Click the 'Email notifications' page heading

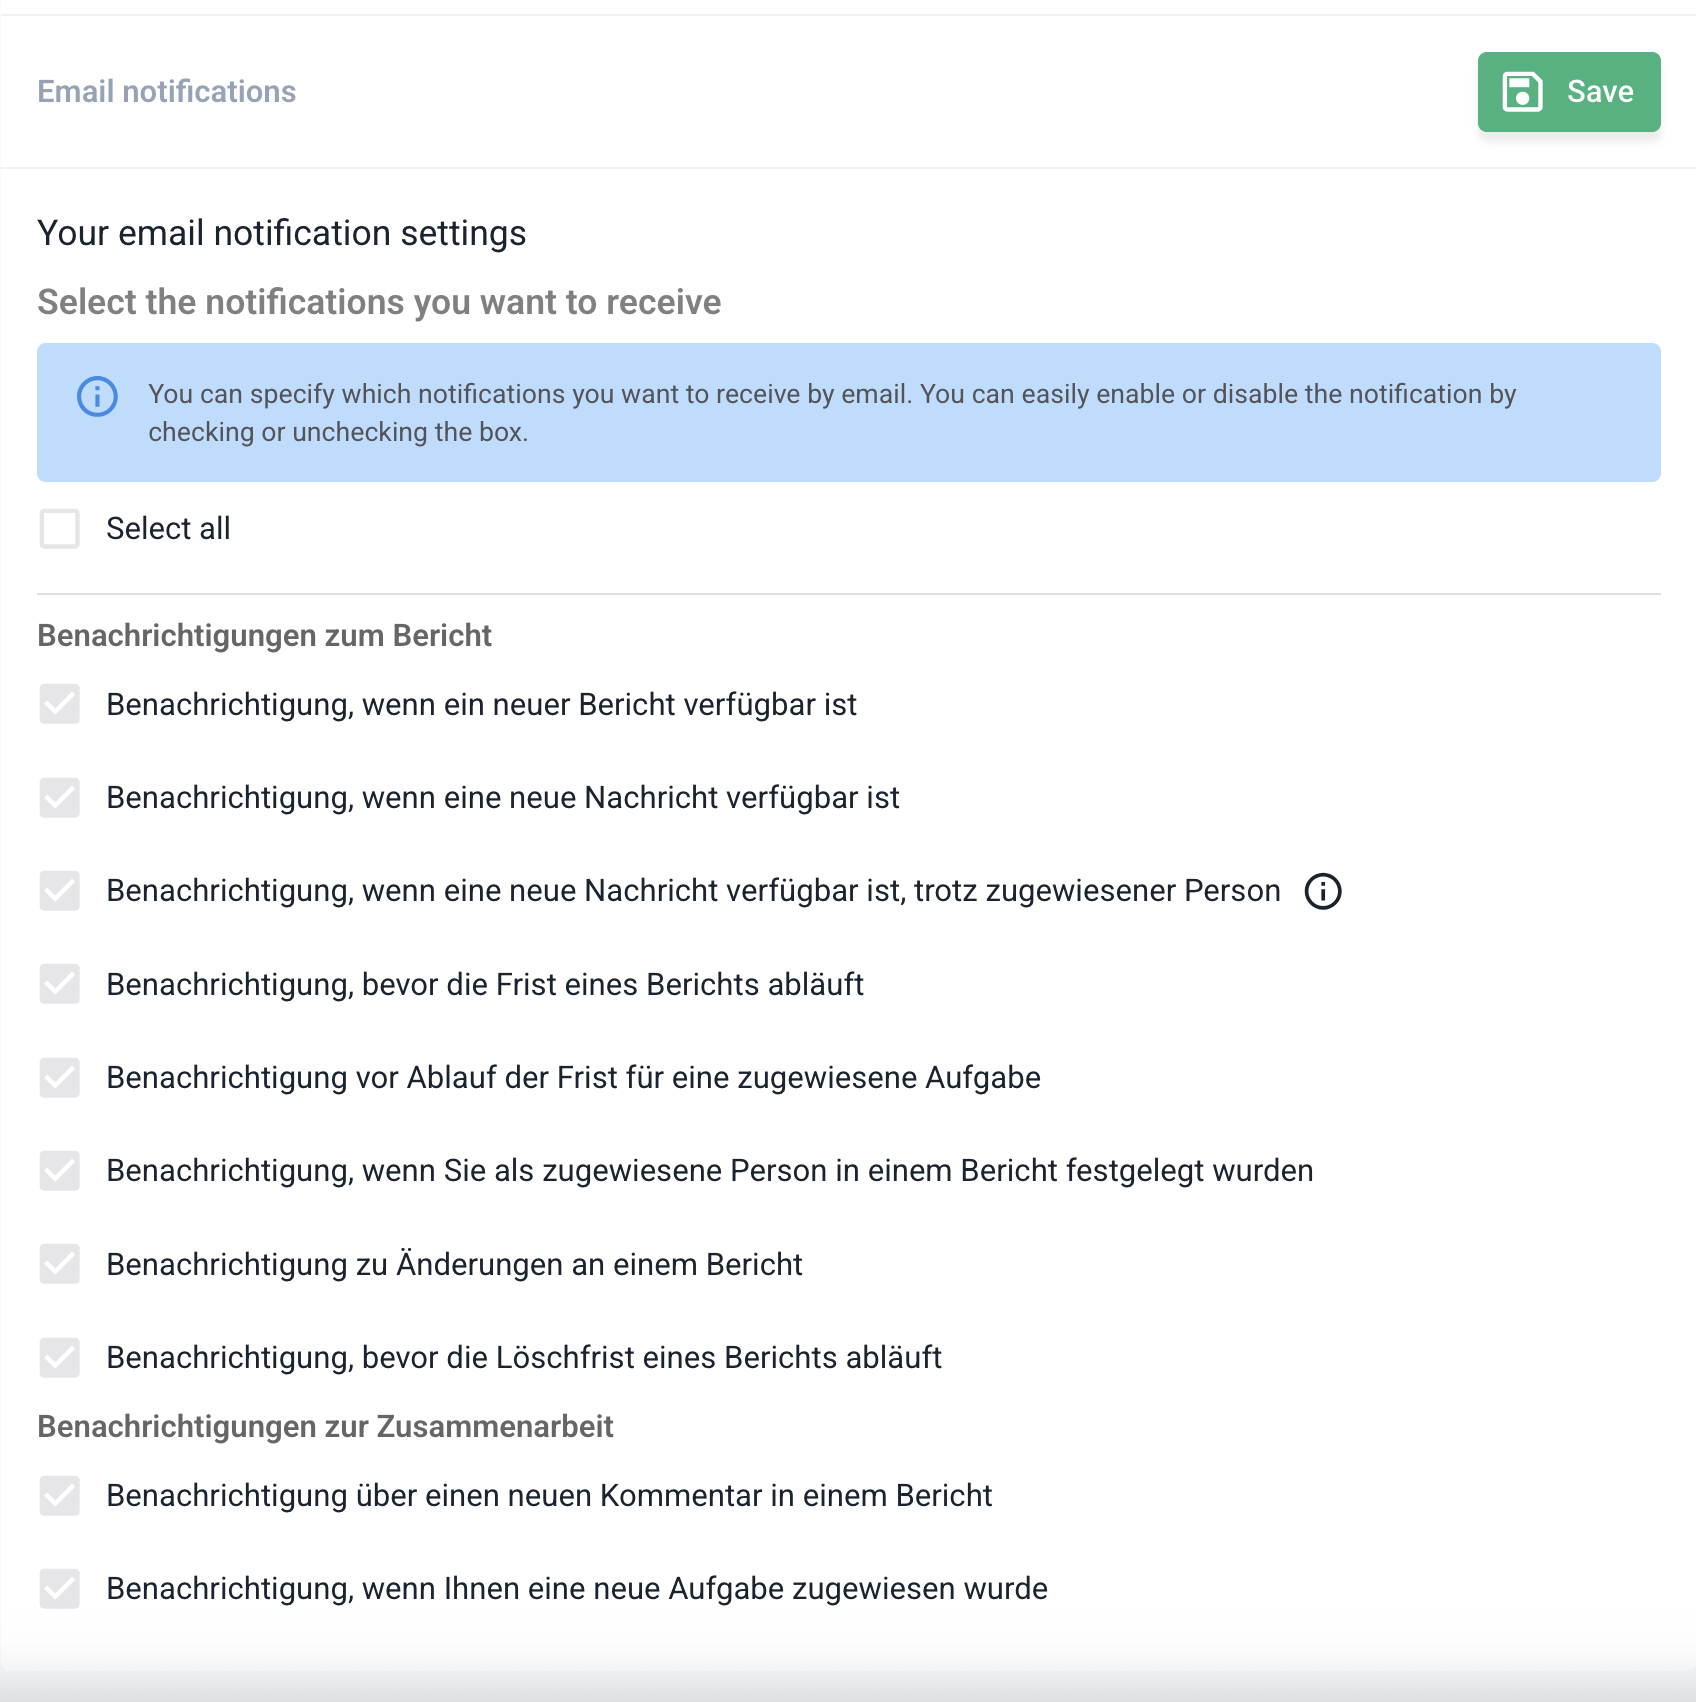pyautogui.click(x=167, y=92)
